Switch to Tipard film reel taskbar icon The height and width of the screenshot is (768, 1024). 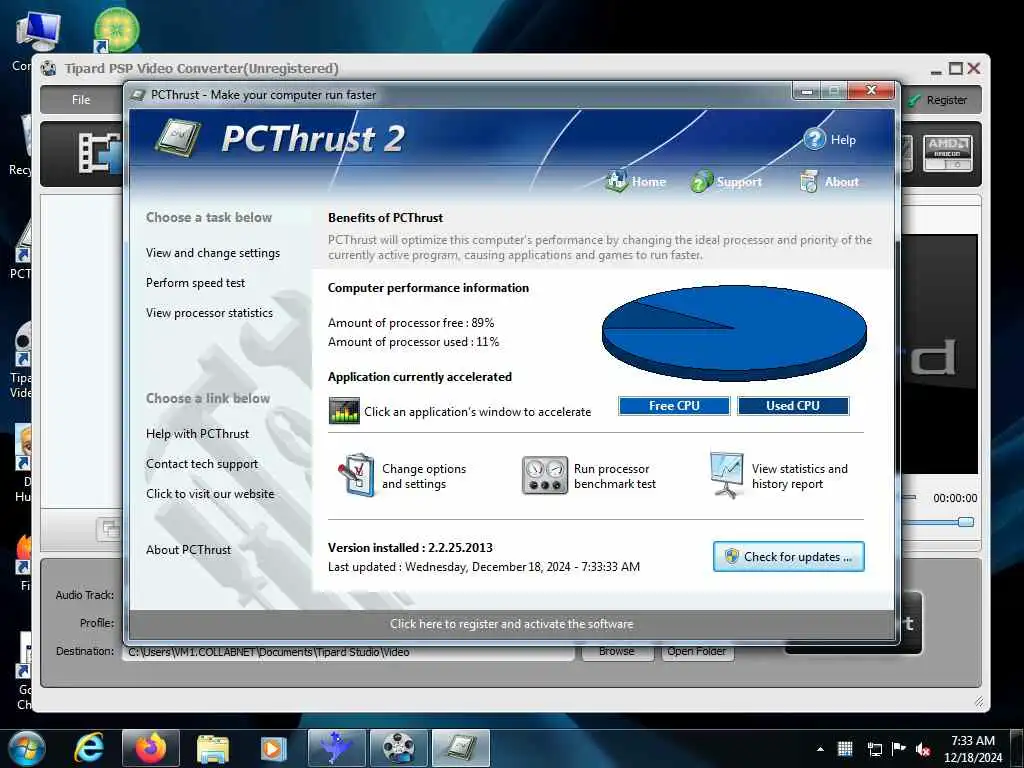pos(398,748)
